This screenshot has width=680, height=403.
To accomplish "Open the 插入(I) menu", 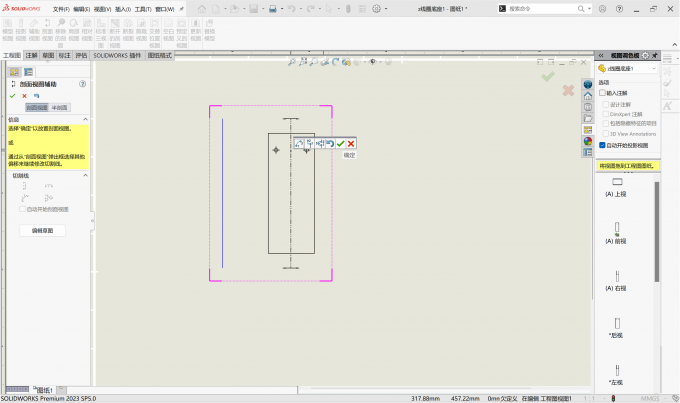I will [x=123, y=9].
